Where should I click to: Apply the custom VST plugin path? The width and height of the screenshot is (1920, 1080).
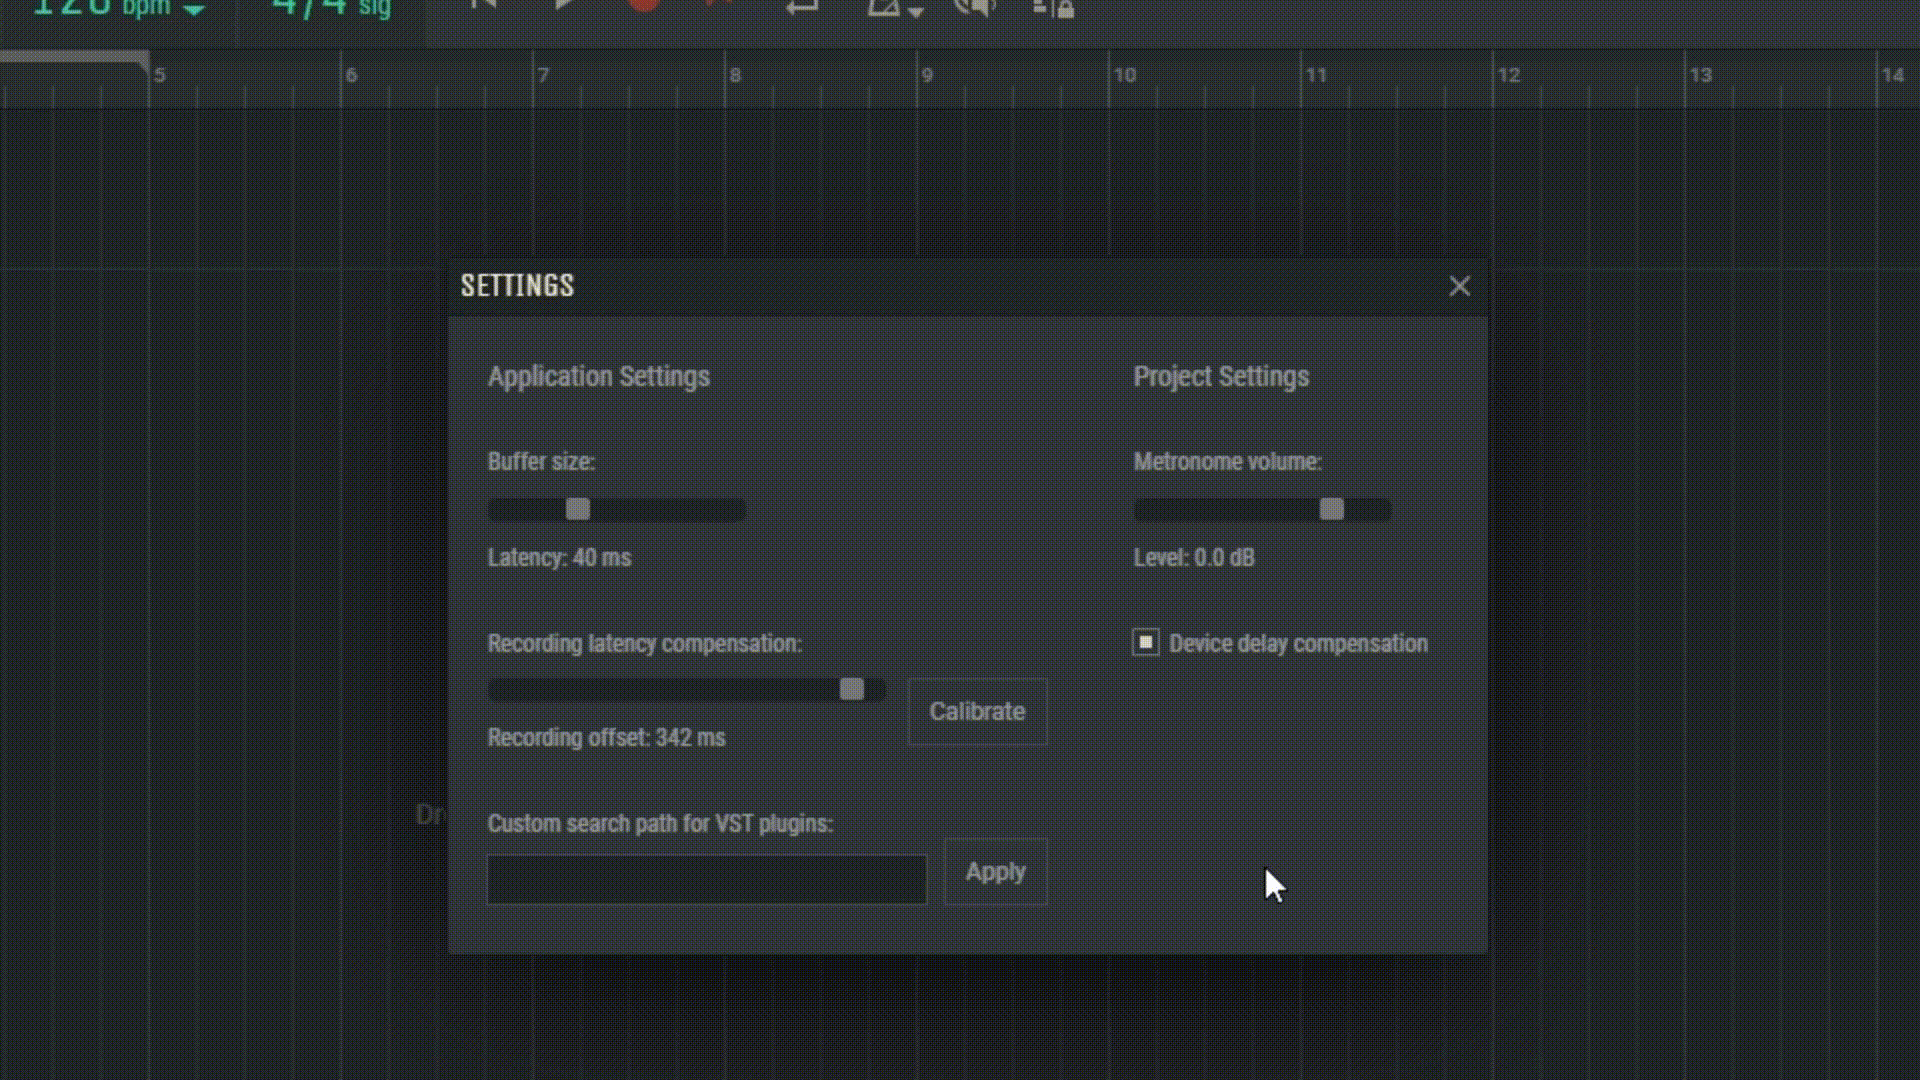click(x=994, y=871)
